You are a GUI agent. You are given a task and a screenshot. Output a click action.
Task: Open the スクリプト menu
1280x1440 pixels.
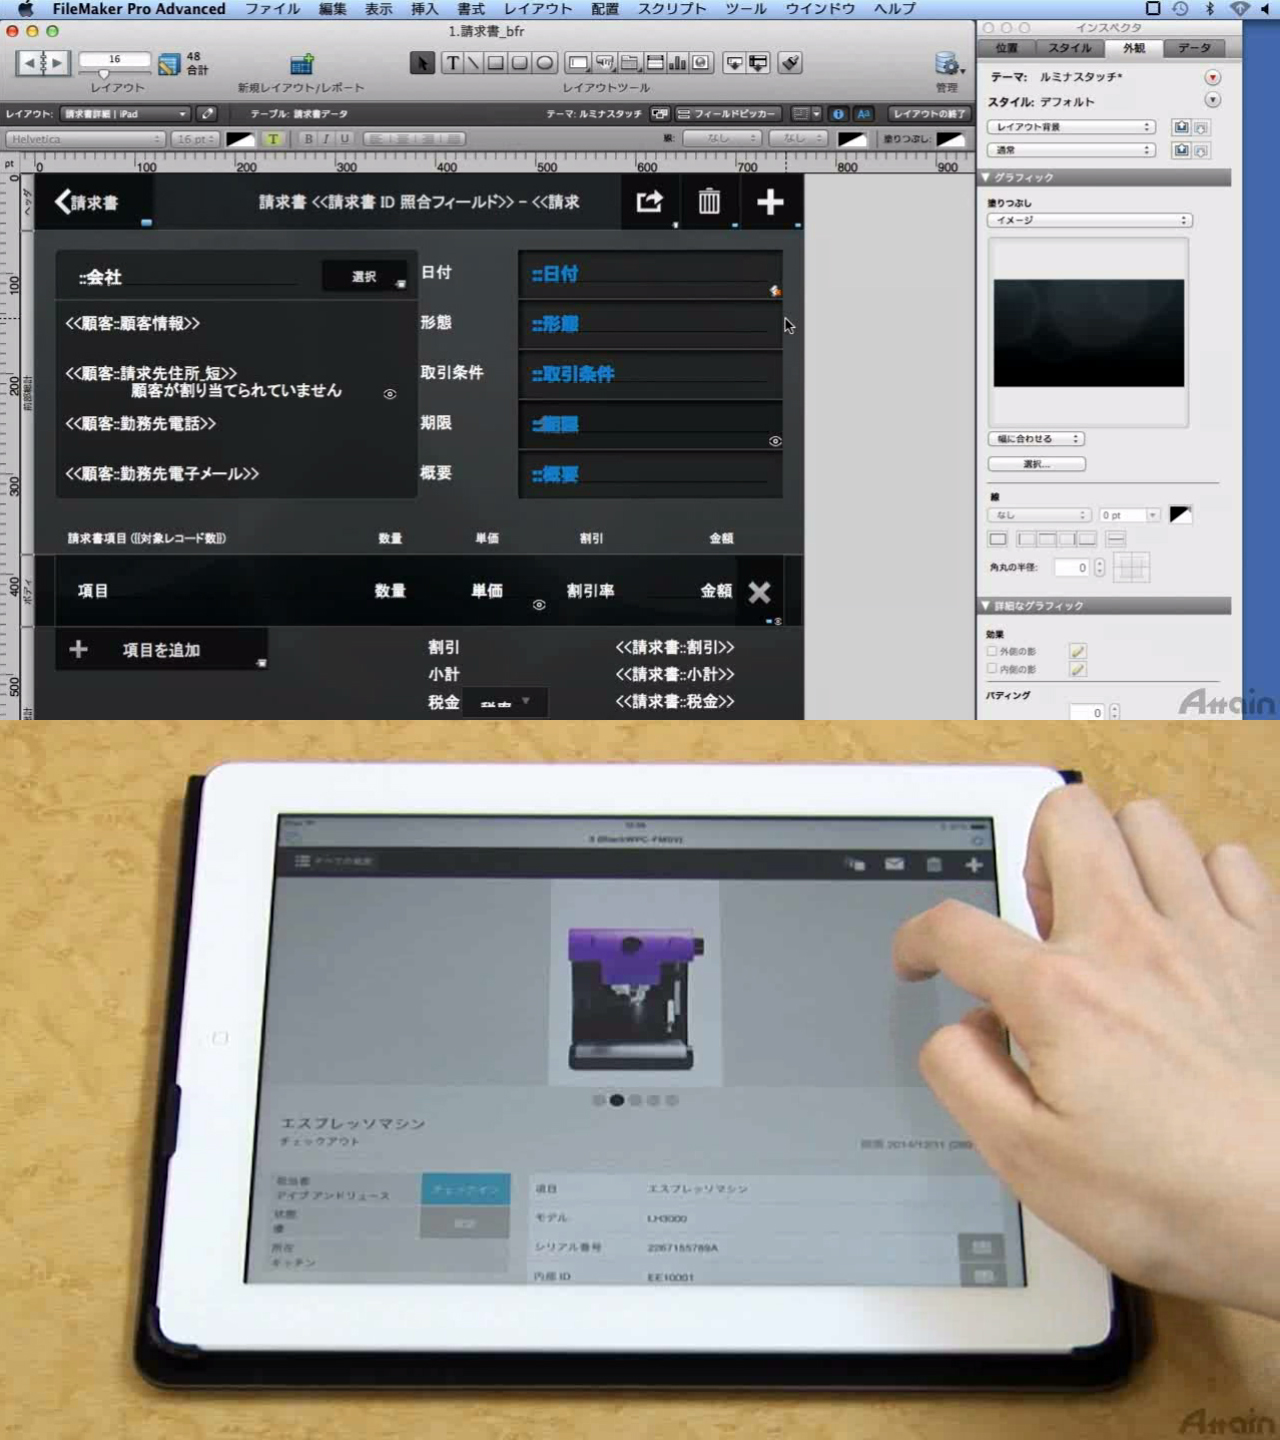click(672, 9)
